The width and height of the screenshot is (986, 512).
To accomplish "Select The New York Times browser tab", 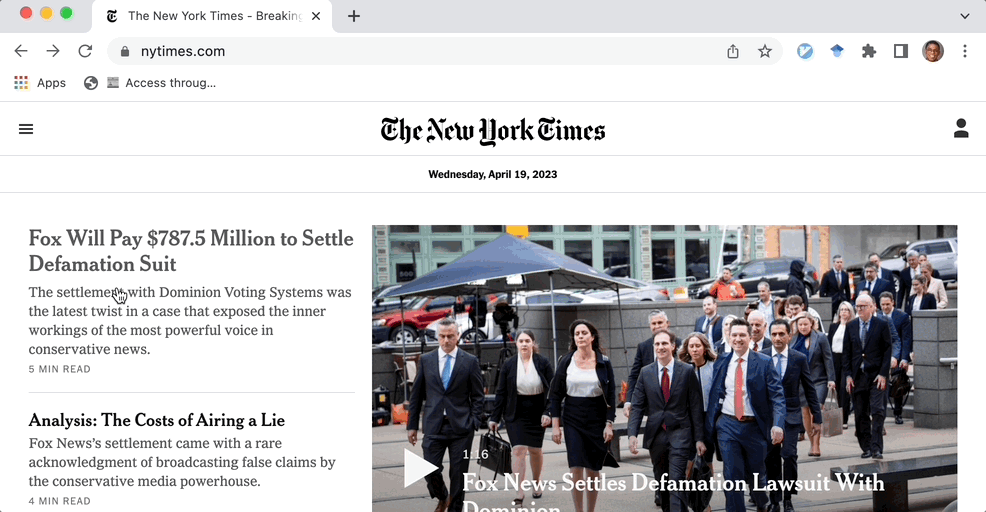I will pyautogui.click(x=212, y=16).
